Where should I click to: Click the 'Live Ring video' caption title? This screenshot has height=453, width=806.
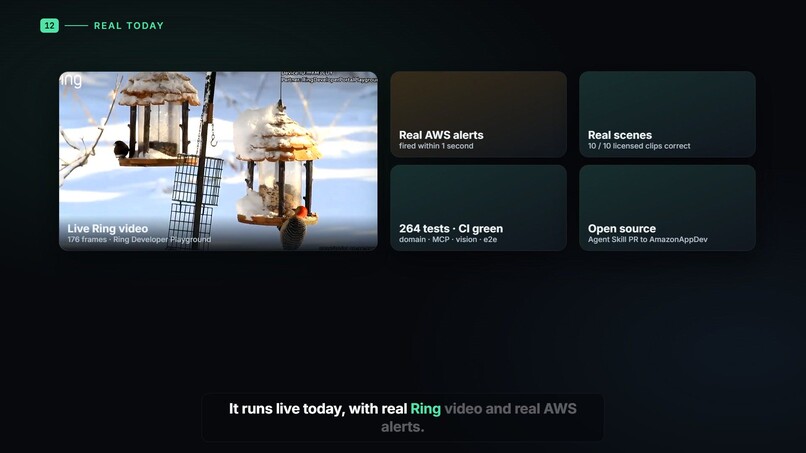coord(107,228)
